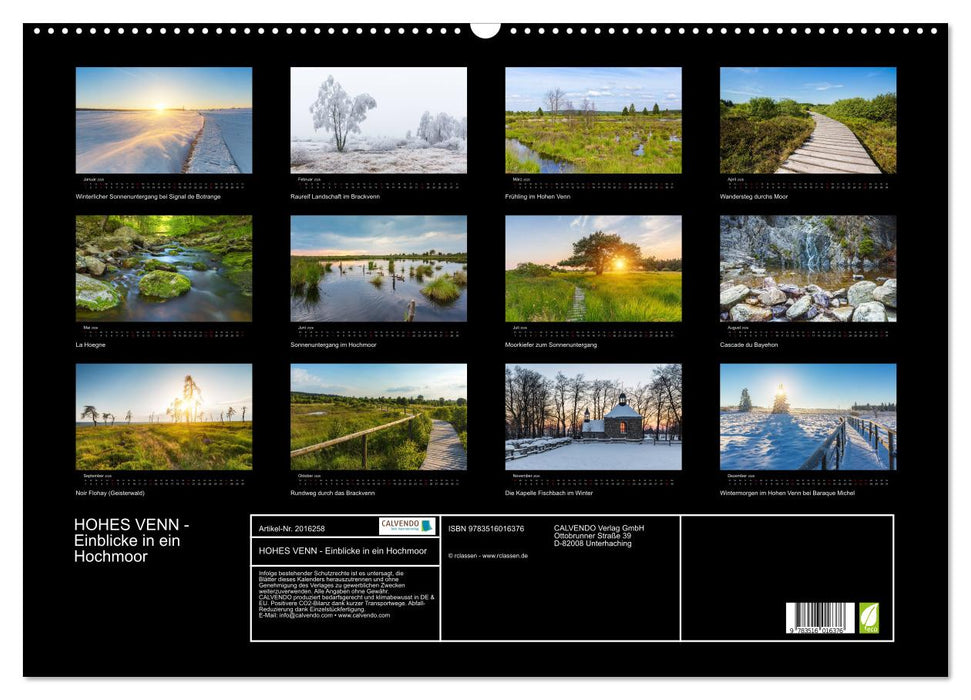This screenshot has height=700, width=971.
Task: Click the rclassen www.rclassen.de copyright link
Action: pos(488,555)
